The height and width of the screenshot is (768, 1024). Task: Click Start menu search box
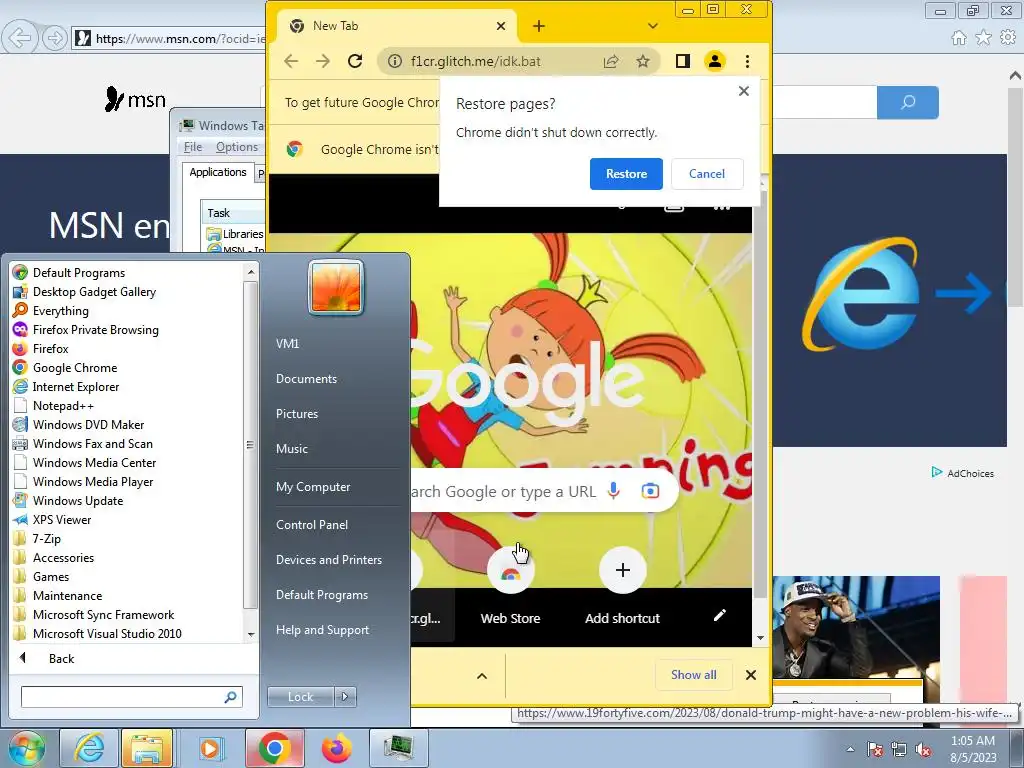131,697
